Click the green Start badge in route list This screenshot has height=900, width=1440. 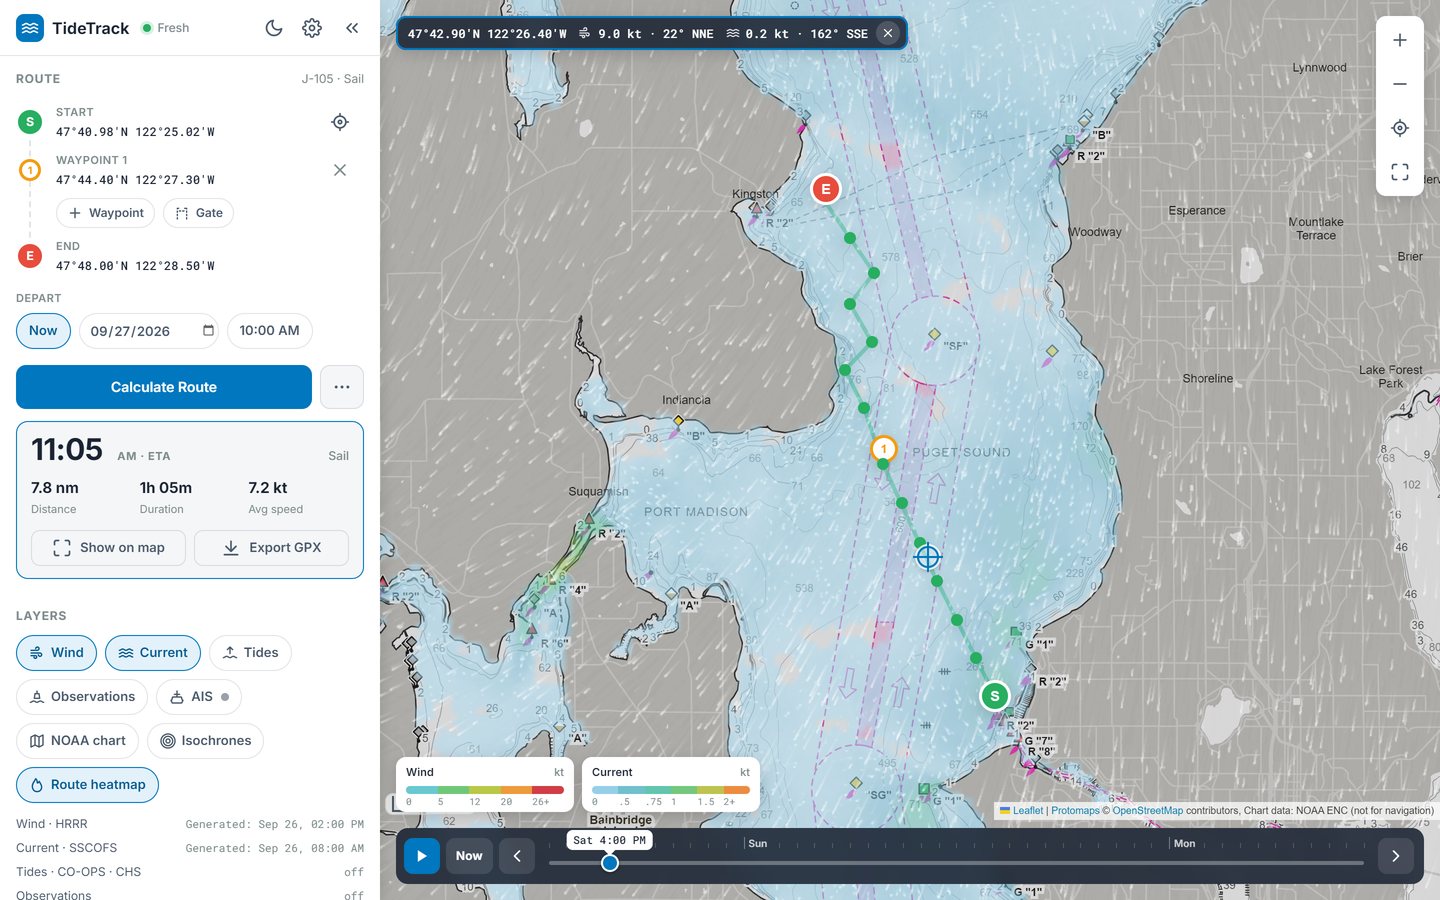[30, 122]
